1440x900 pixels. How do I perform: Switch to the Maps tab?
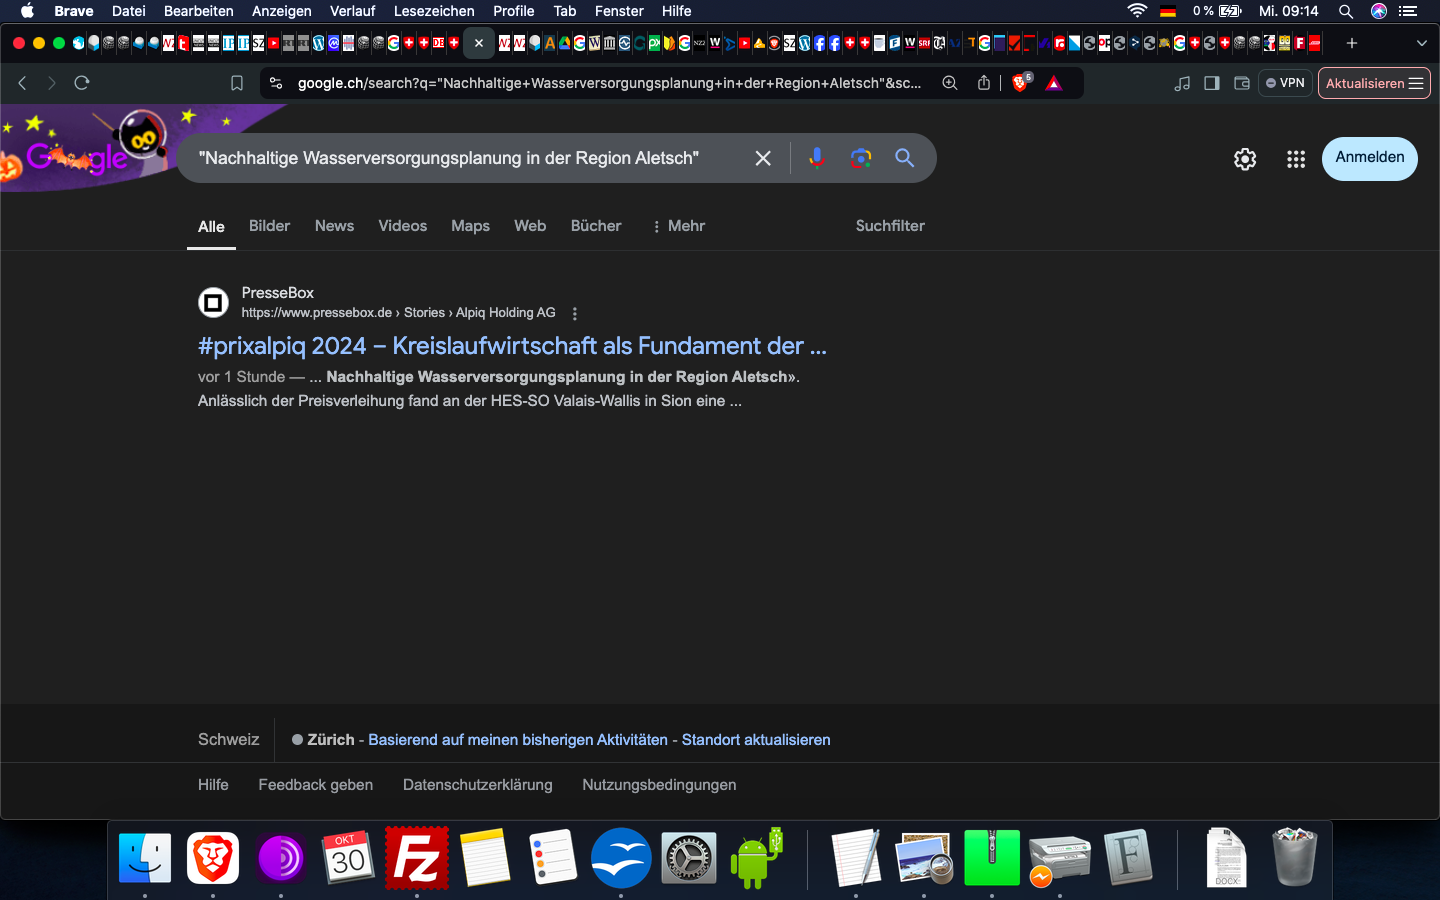point(470,226)
